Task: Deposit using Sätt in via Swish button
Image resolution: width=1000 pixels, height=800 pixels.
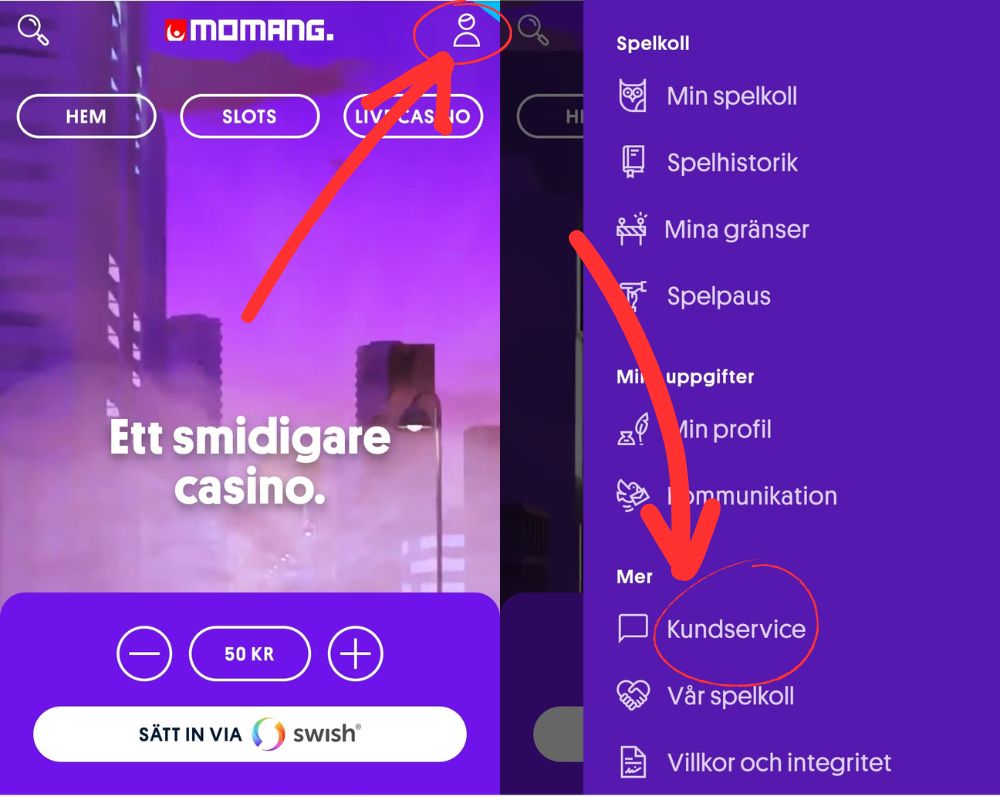Action: click(249, 734)
